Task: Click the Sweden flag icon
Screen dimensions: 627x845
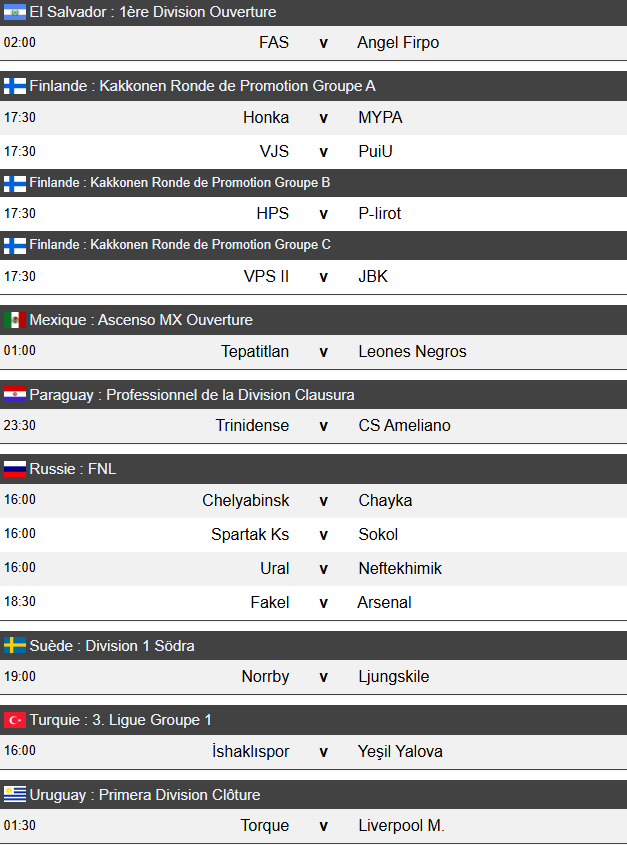Action: pos(15,646)
